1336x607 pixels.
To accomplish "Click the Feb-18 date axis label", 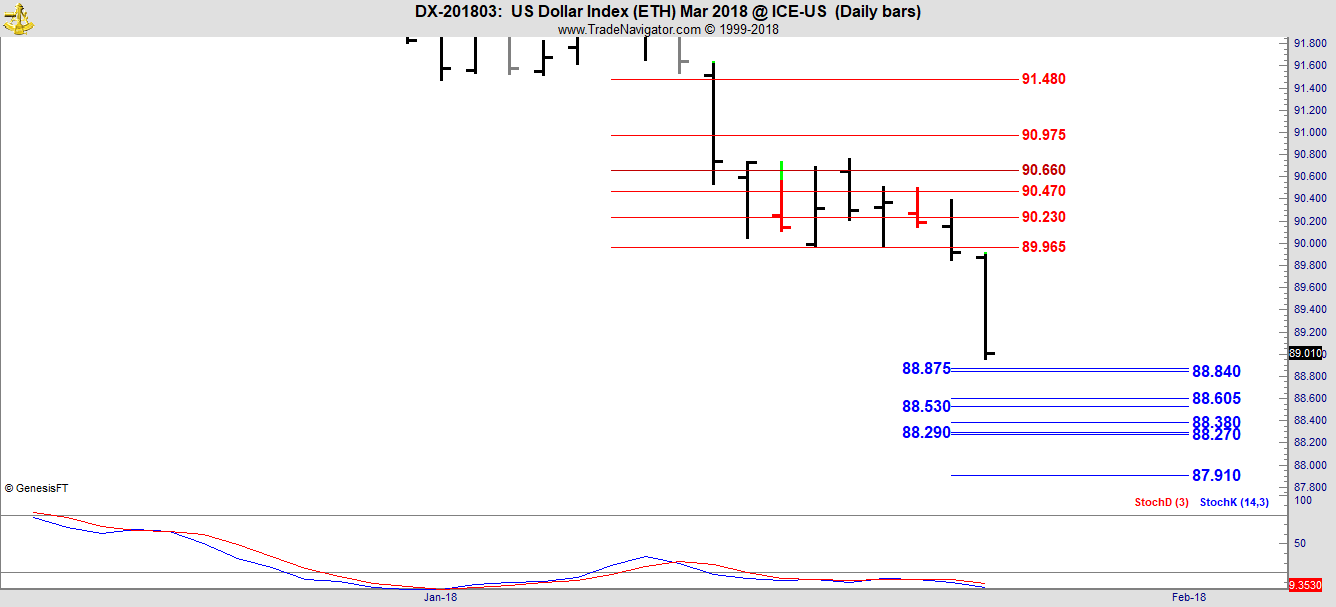I will click(1188, 597).
